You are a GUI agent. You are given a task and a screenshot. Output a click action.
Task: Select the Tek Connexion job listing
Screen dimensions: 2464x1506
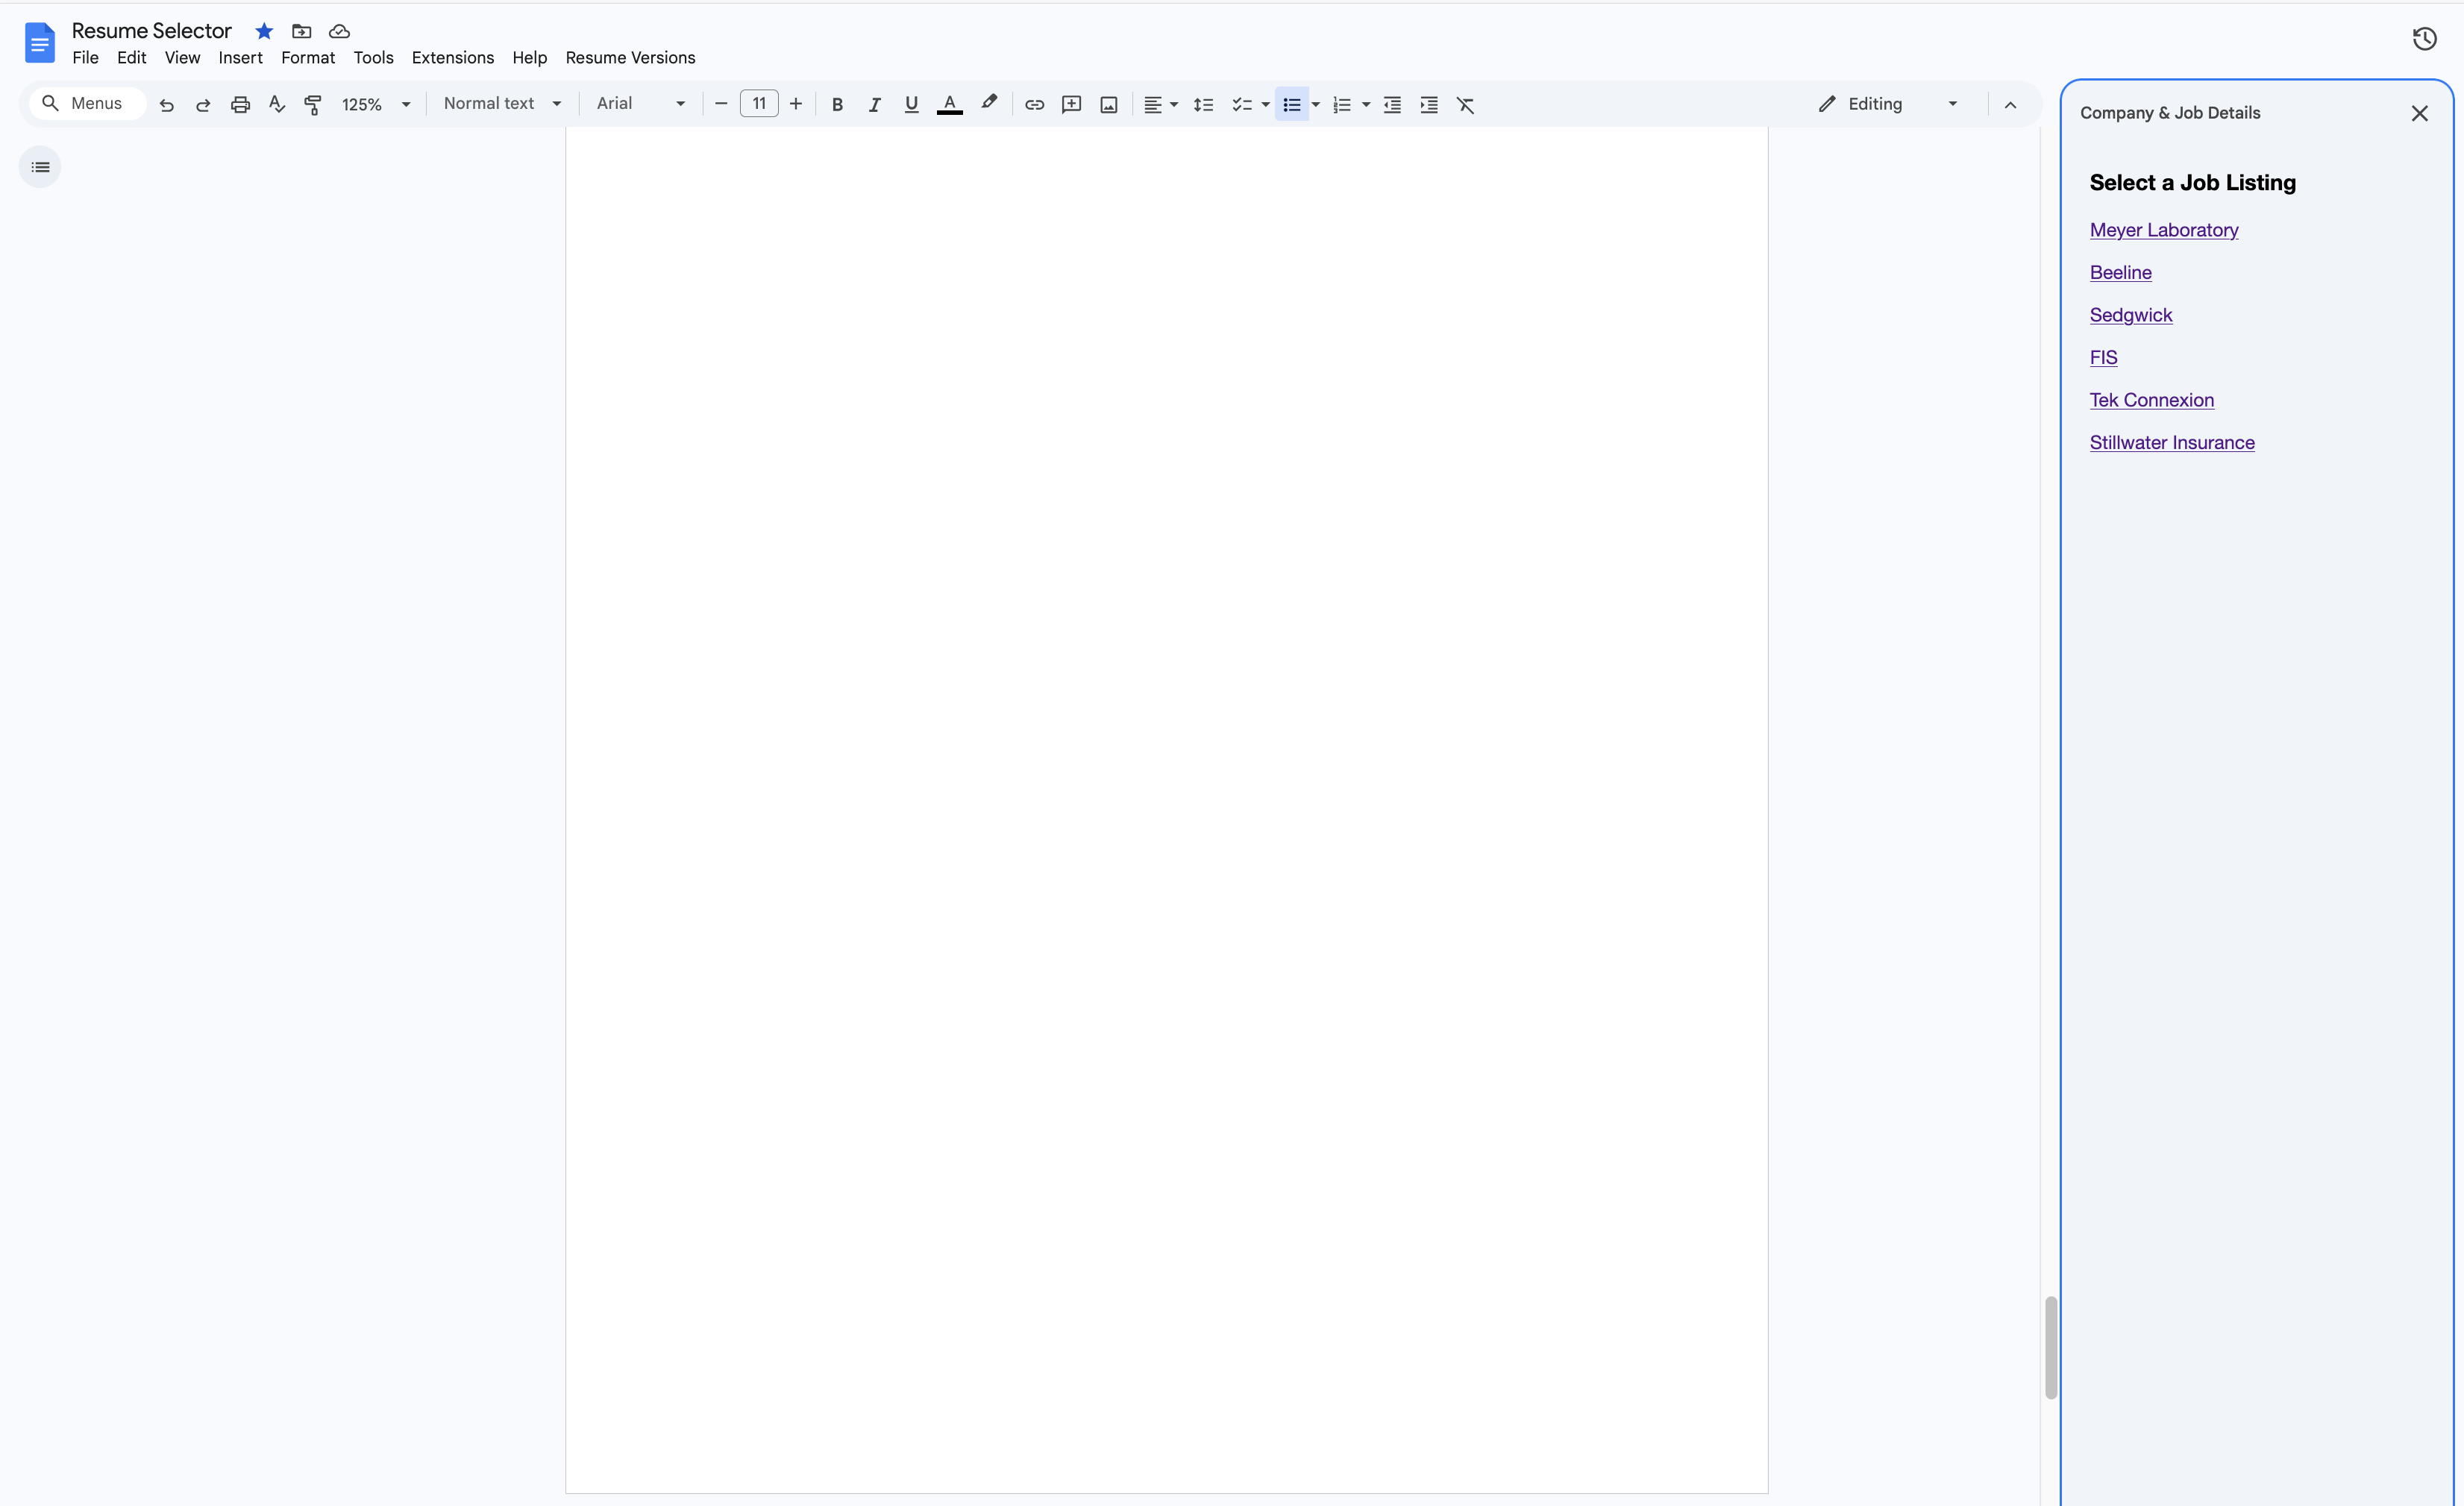pyautogui.click(x=2151, y=400)
